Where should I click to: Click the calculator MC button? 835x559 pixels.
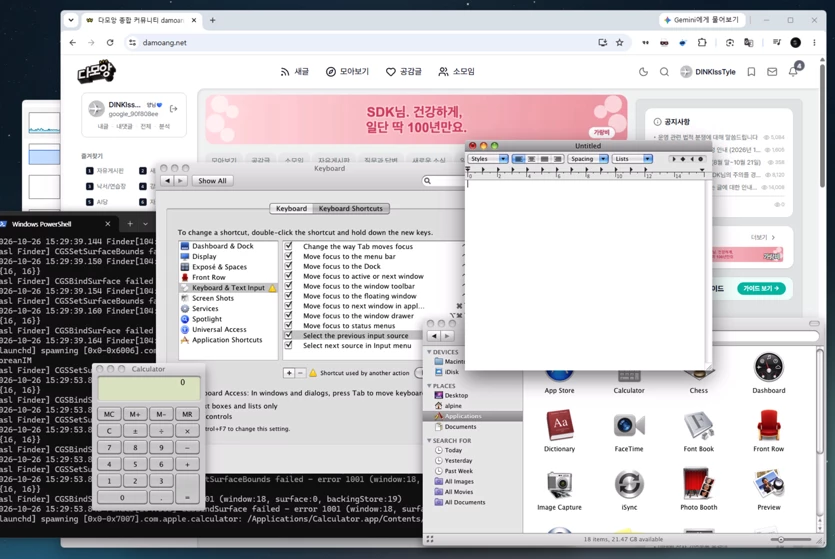[109, 414]
